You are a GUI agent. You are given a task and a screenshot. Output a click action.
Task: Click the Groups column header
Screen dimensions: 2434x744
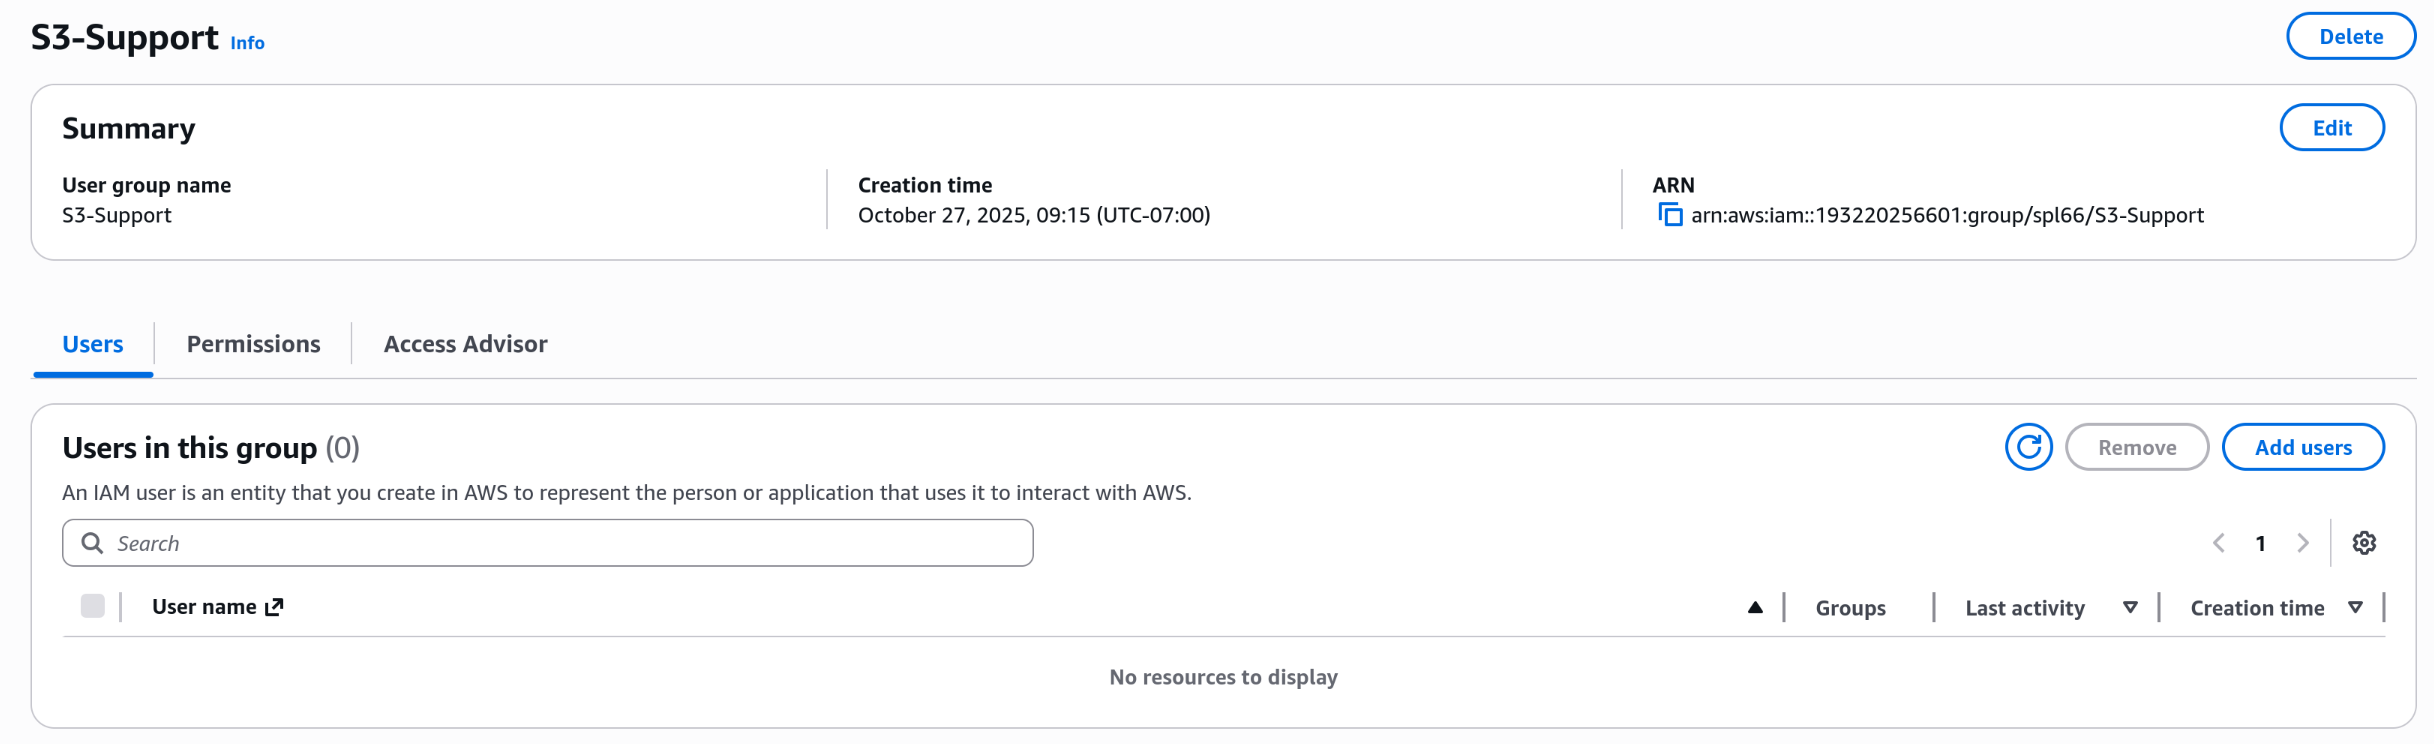click(x=1850, y=608)
